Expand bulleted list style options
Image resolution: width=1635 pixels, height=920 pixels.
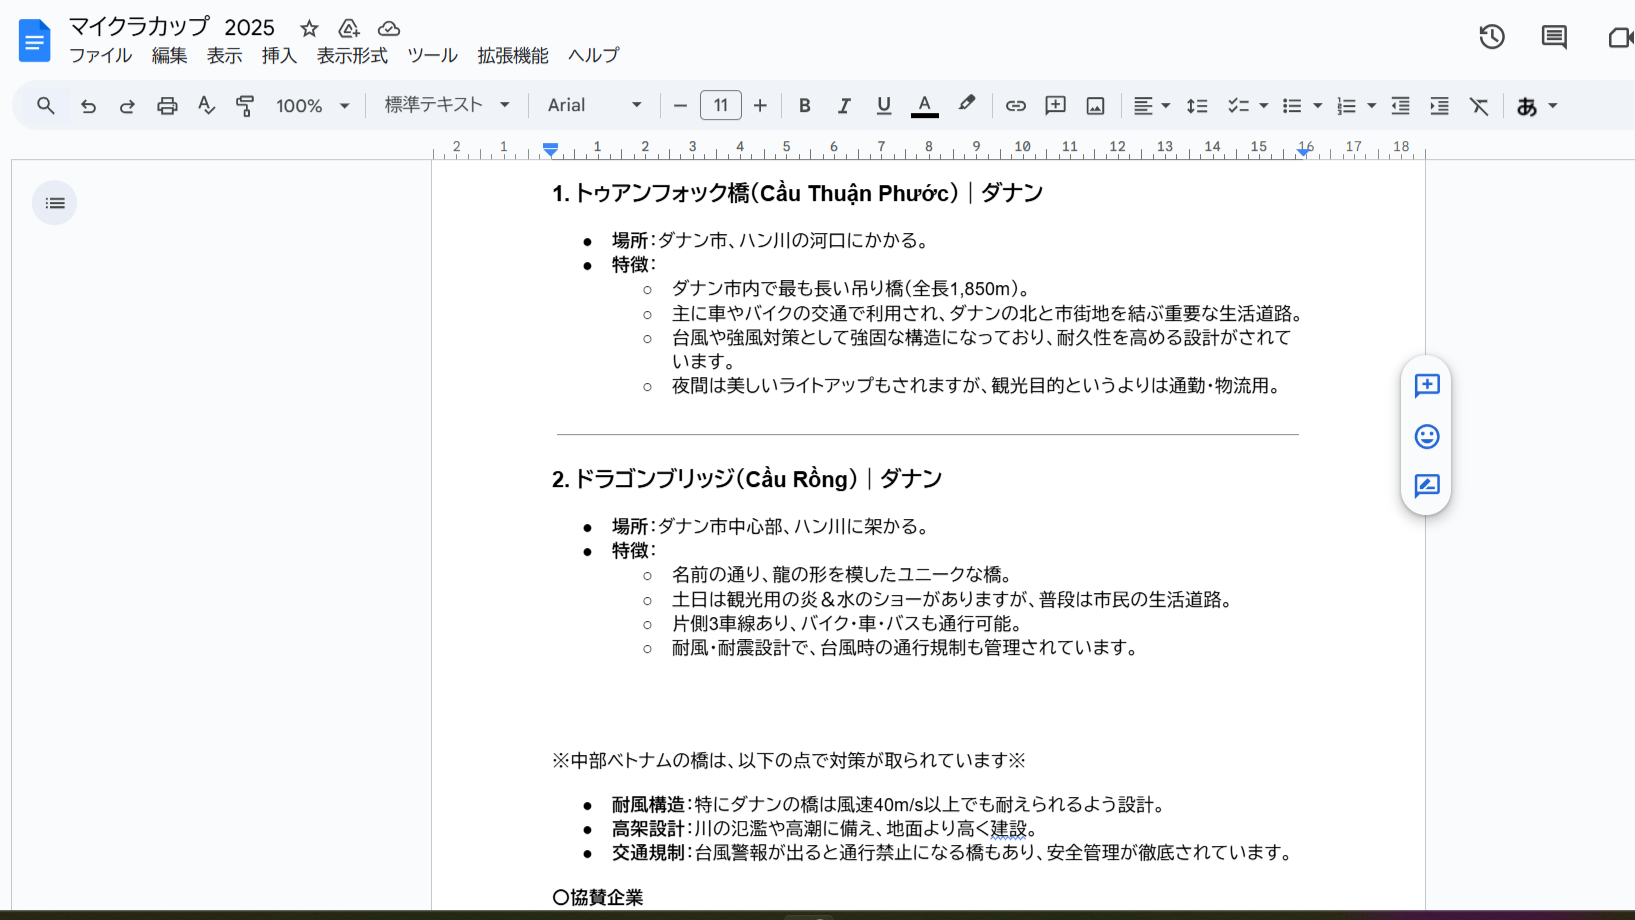(x=1318, y=105)
